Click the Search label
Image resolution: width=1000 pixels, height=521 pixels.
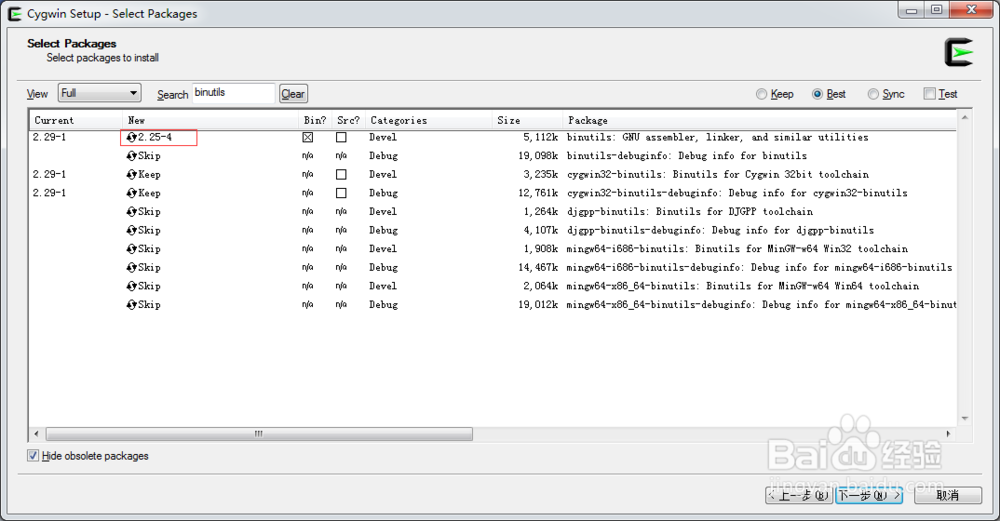[x=172, y=94]
